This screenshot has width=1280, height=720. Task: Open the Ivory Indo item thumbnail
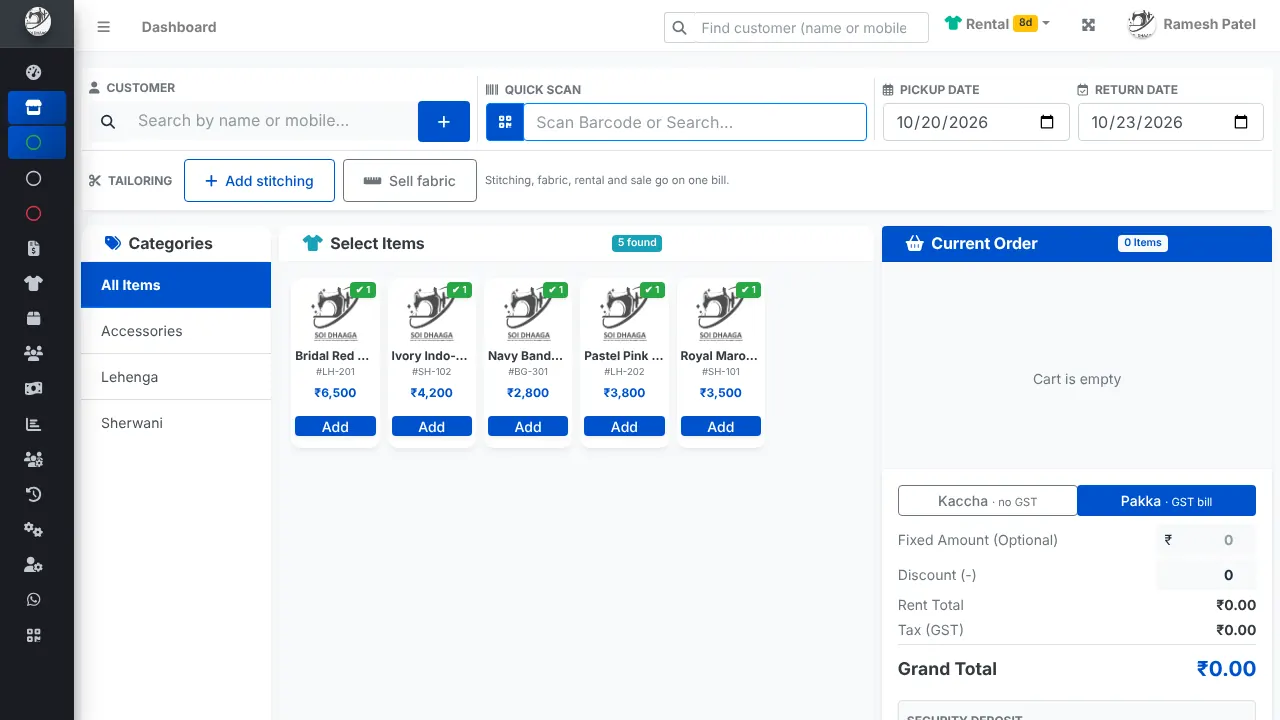pyautogui.click(x=431, y=312)
